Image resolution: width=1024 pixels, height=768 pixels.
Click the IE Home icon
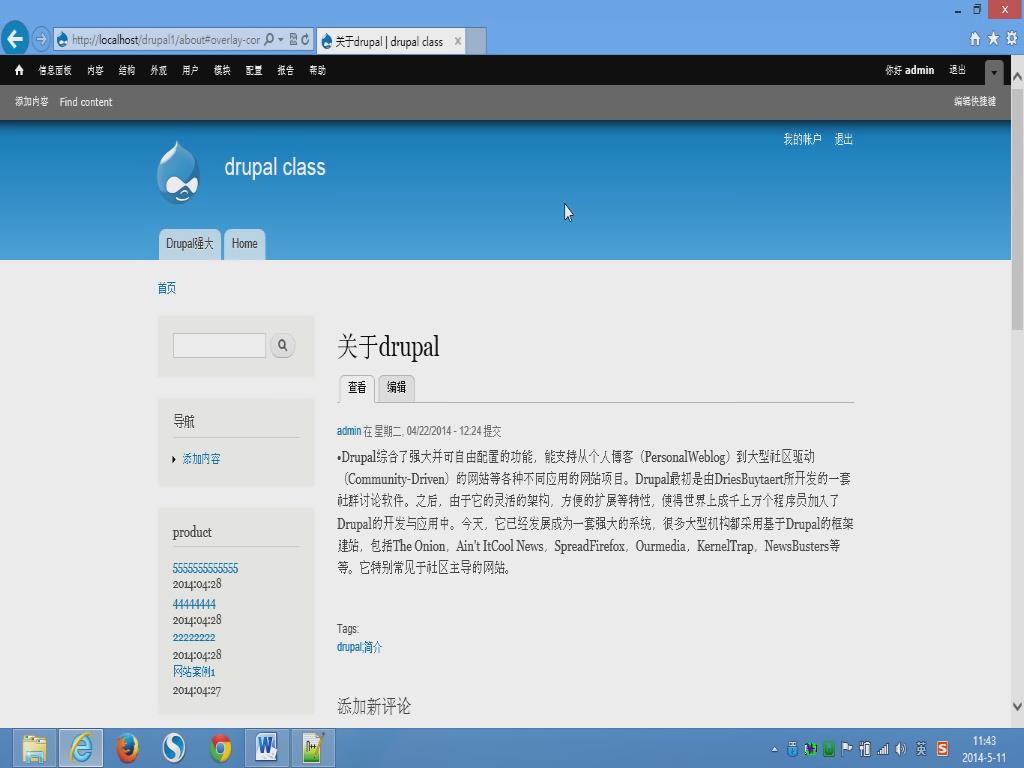coord(975,39)
